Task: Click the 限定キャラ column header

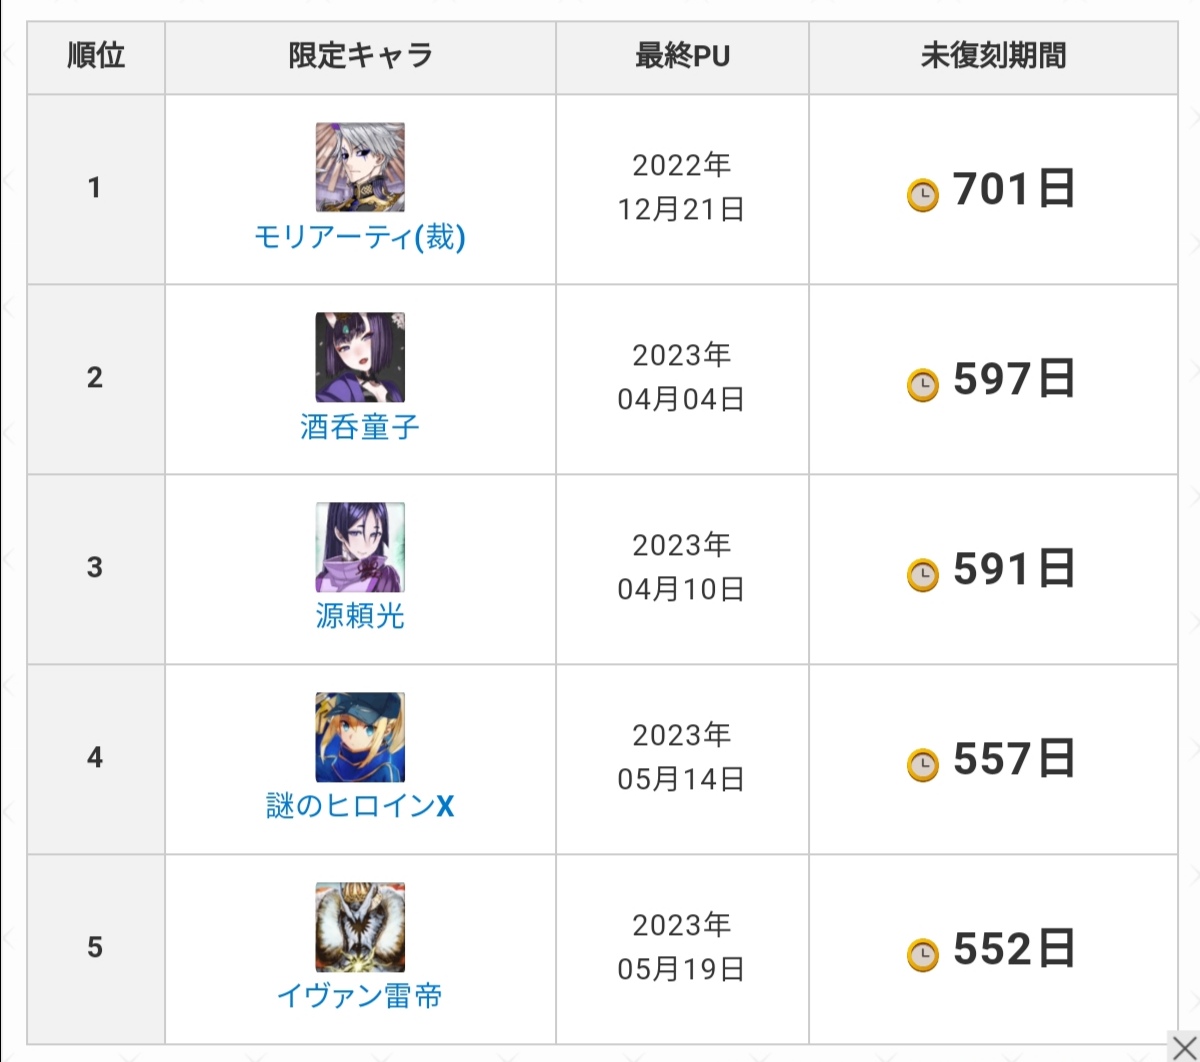Action: [x=360, y=56]
